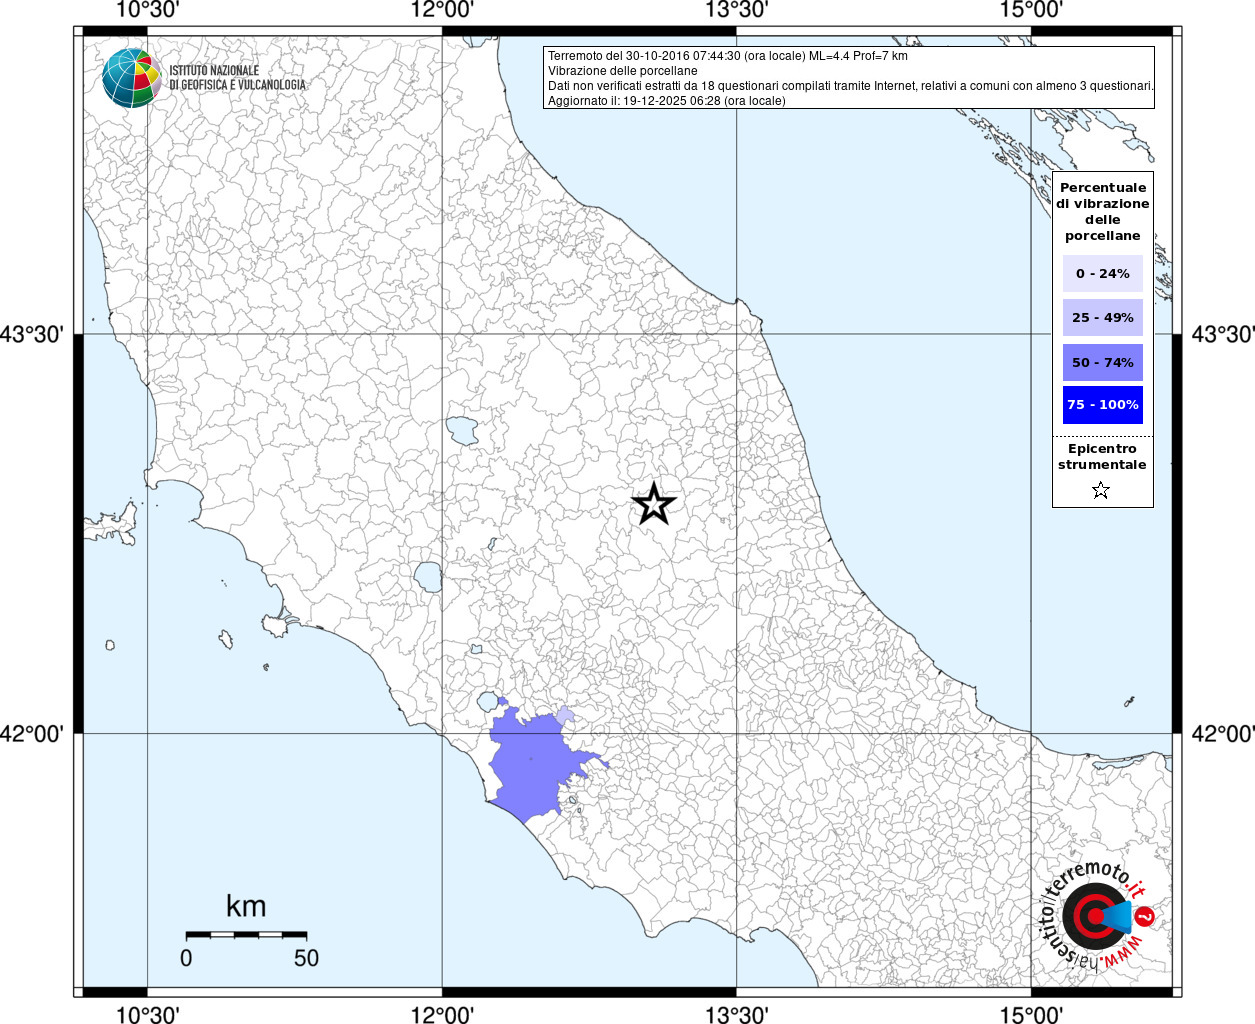This screenshot has width=1255, height=1024.
Task: Click the earthquake title line in info box
Action: click(727, 56)
